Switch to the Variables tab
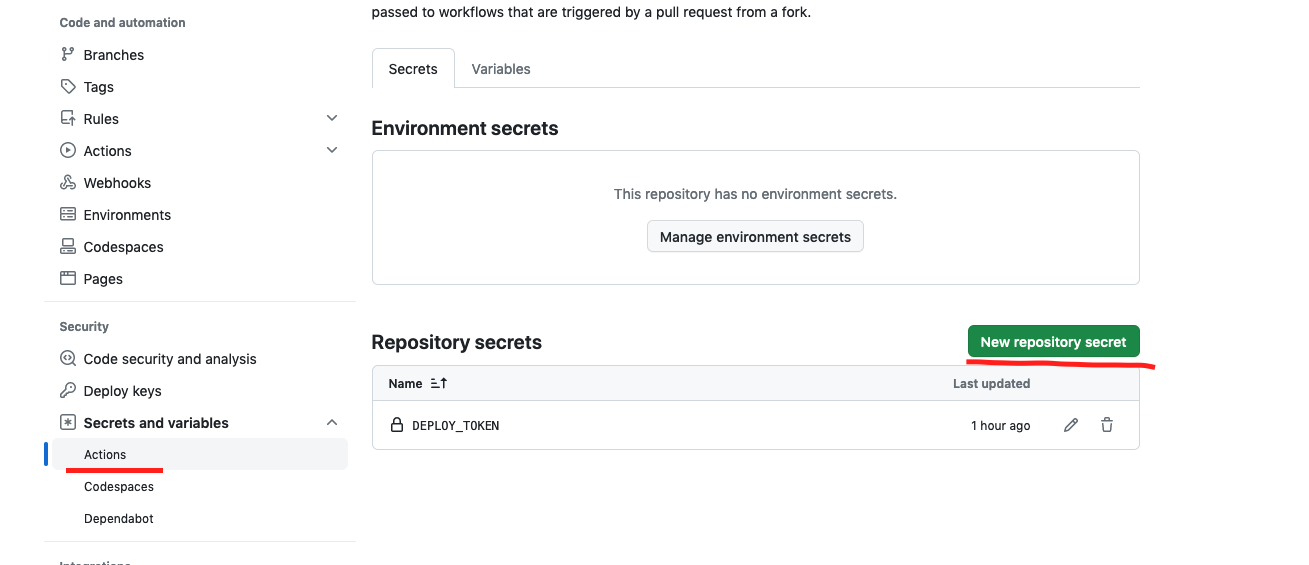 [501, 69]
